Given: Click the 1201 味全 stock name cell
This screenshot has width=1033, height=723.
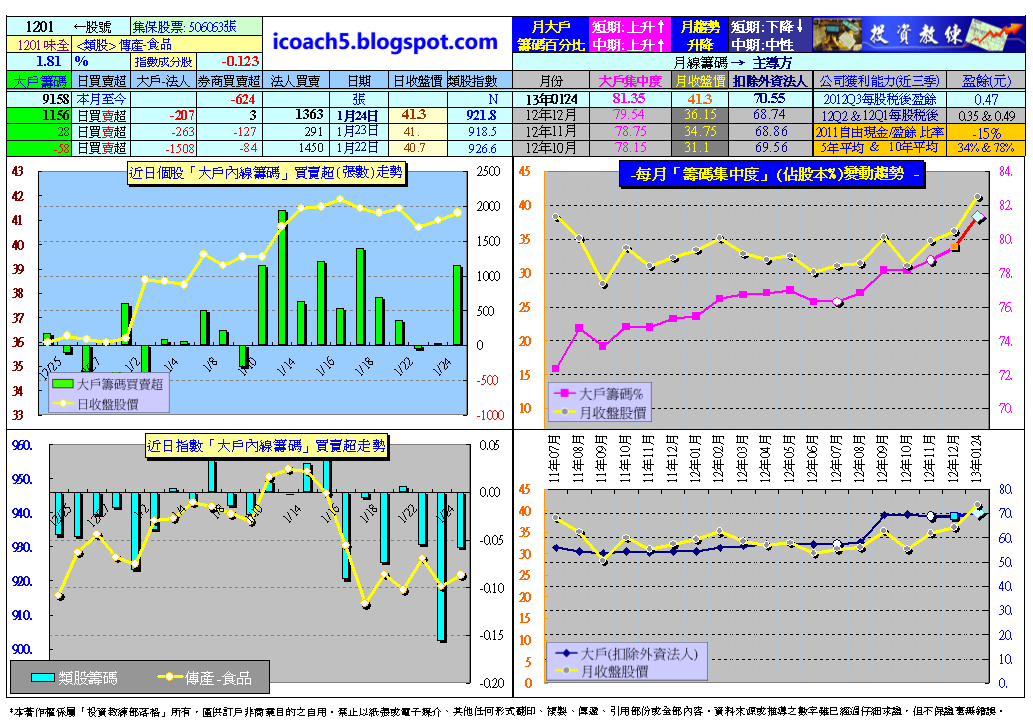Looking at the screenshot, I should 39,44.
